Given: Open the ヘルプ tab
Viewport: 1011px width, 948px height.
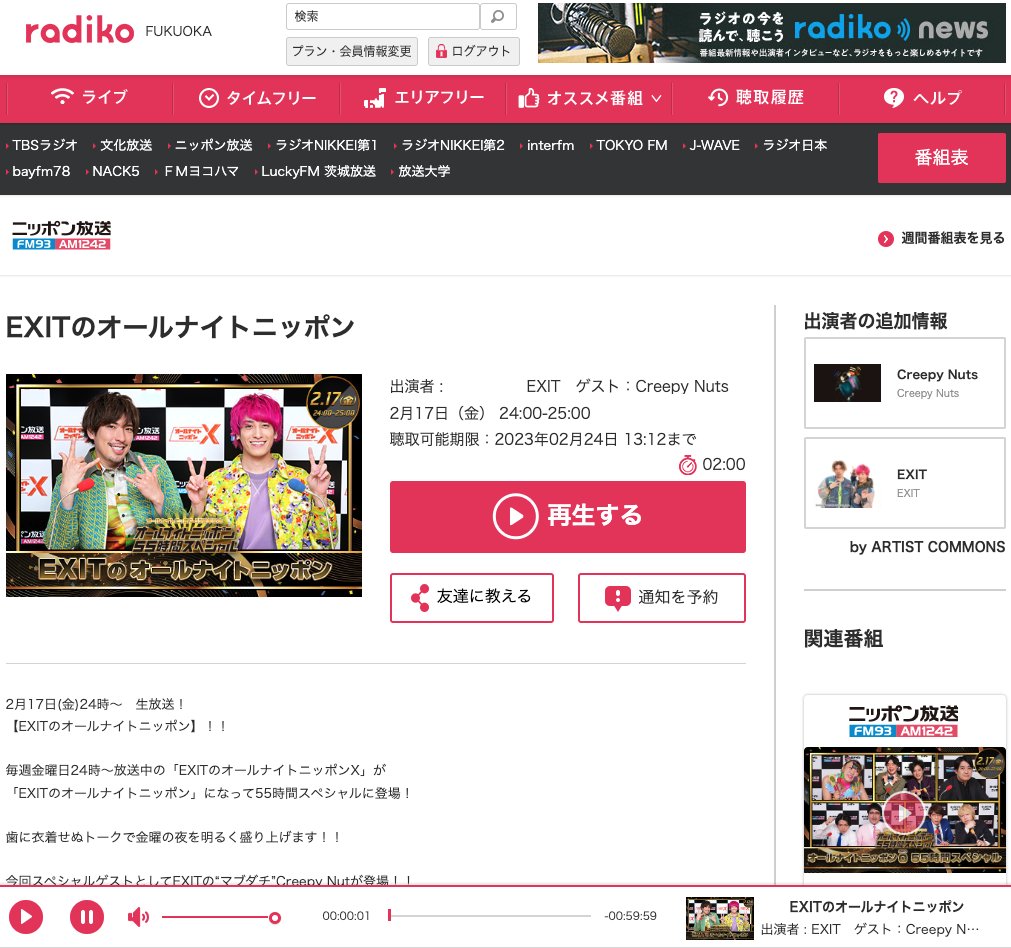Looking at the screenshot, I should pyautogui.click(x=922, y=97).
